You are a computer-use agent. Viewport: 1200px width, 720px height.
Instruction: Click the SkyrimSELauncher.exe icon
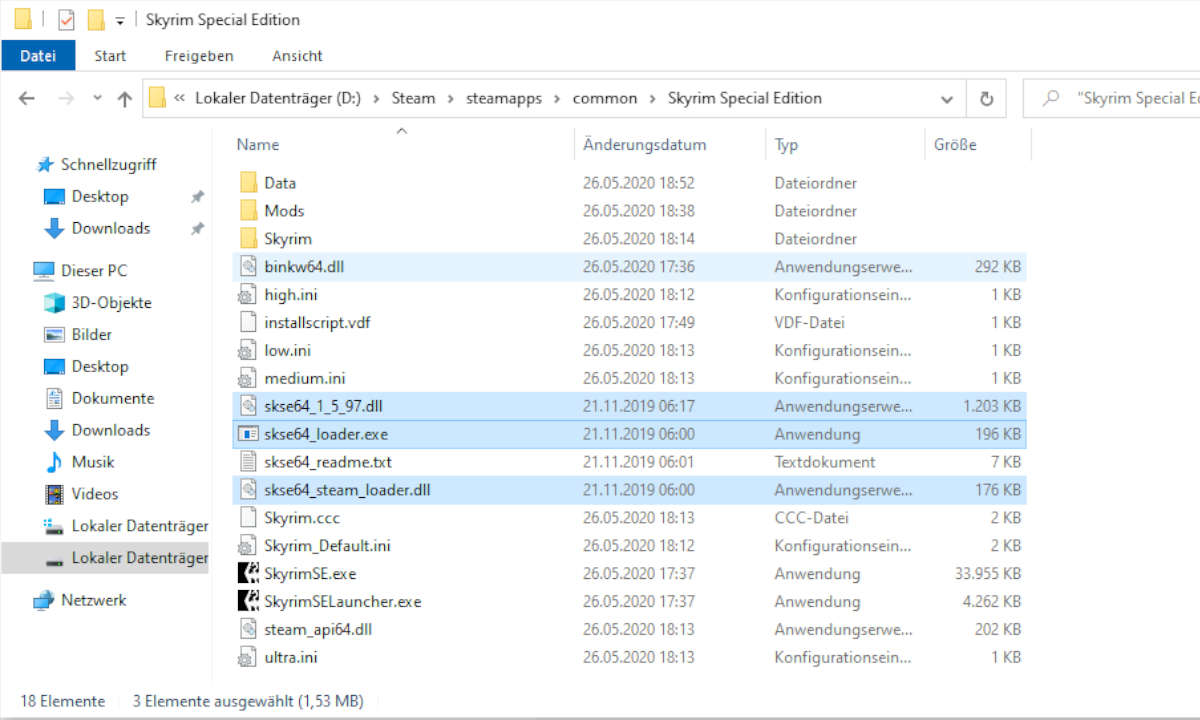tap(248, 602)
